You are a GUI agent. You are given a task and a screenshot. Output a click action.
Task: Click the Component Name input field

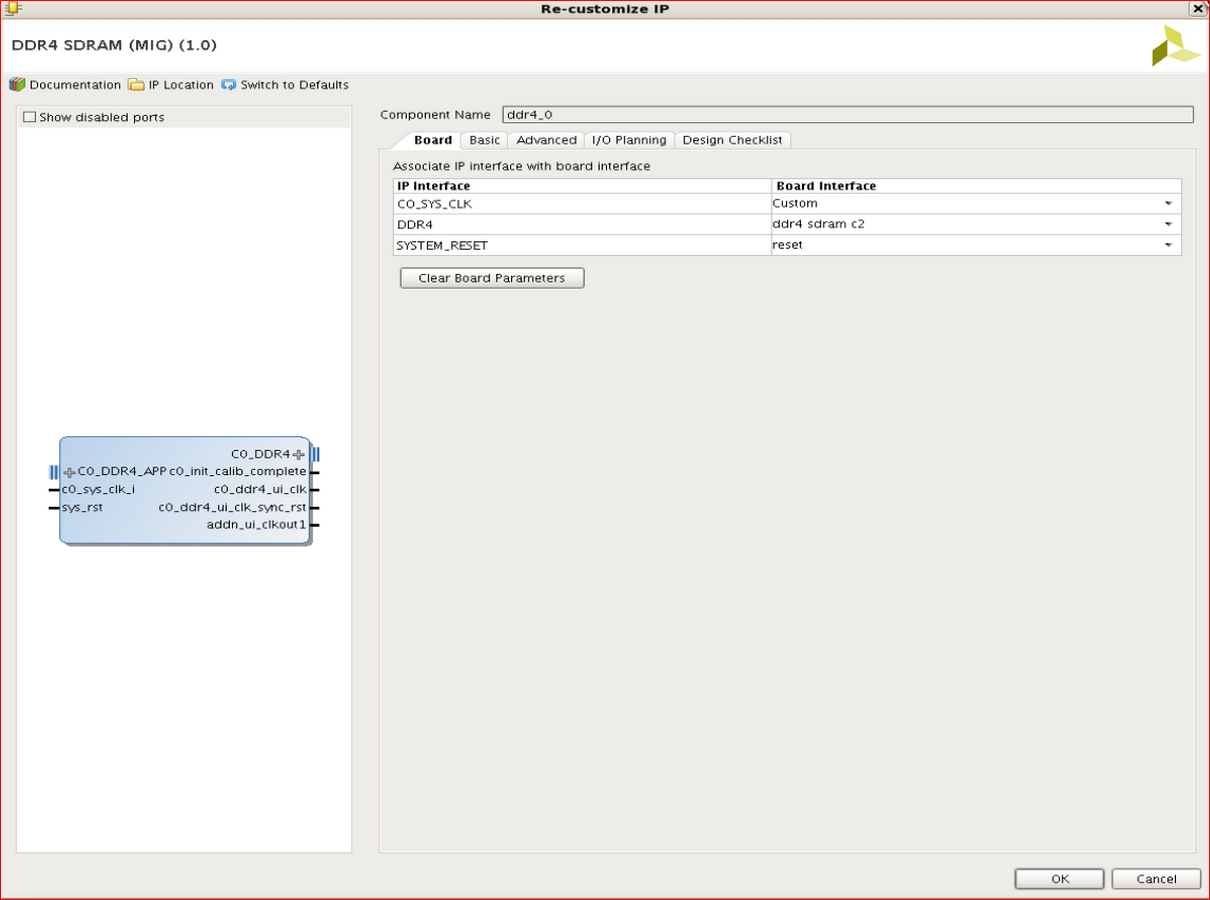[847, 115]
